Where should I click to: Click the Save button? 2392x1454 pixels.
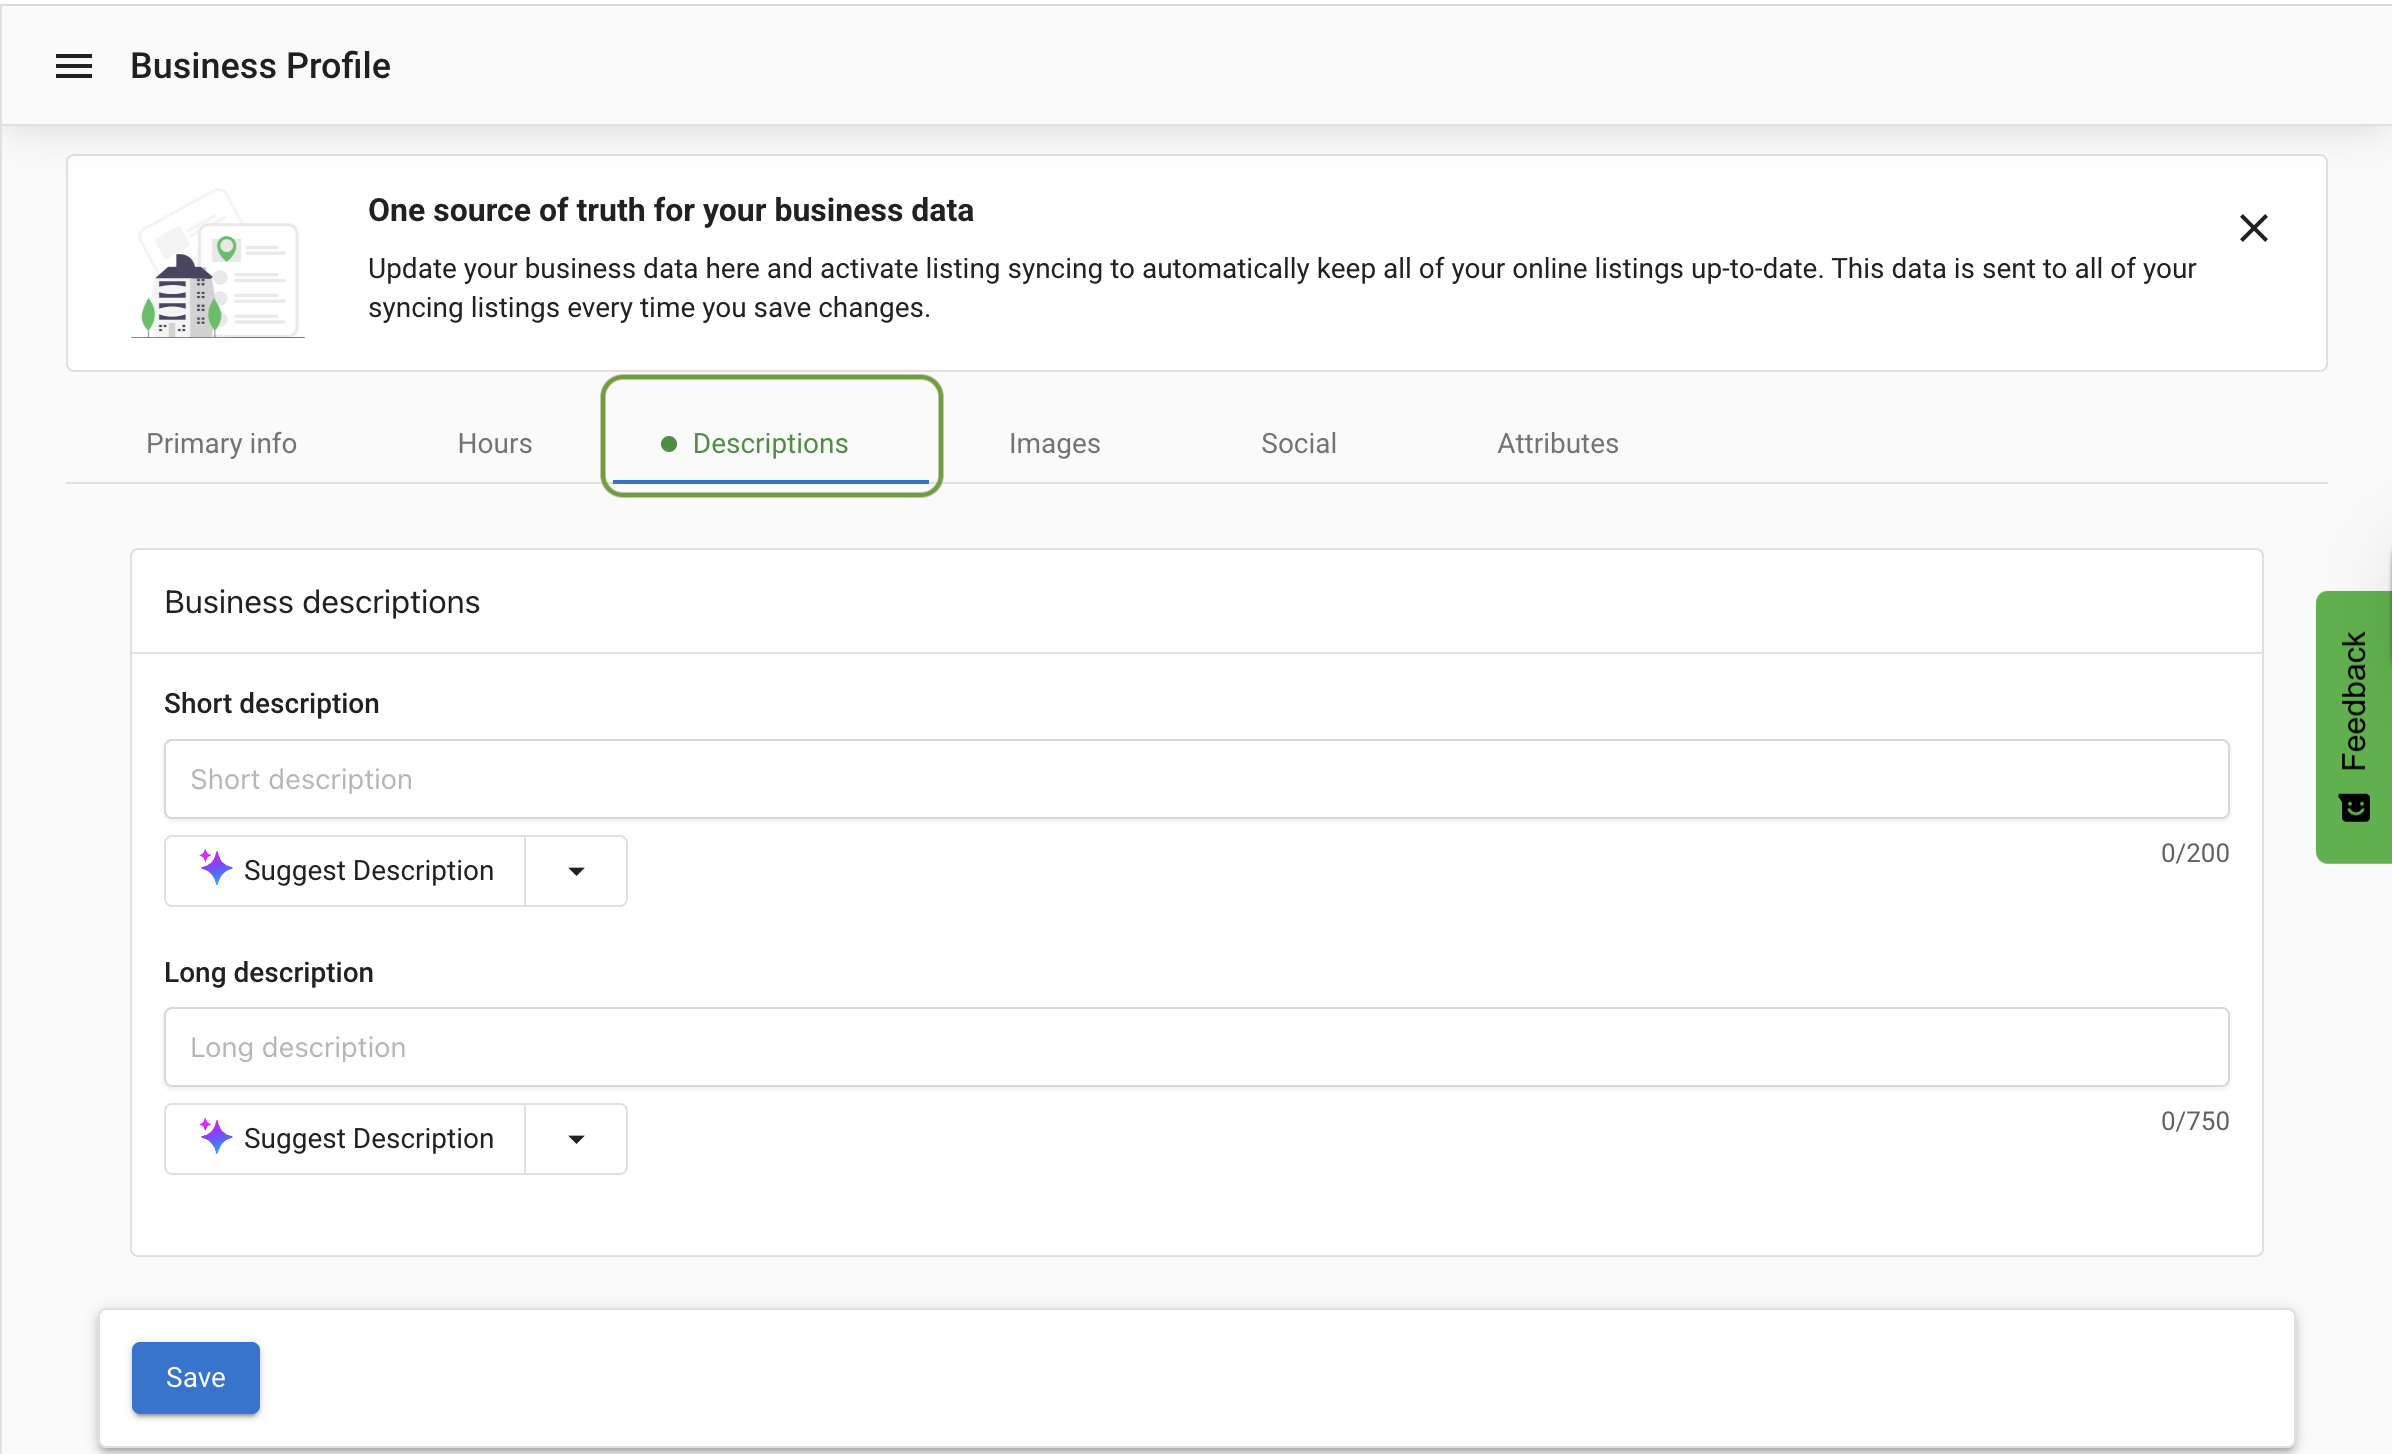pyautogui.click(x=195, y=1377)
